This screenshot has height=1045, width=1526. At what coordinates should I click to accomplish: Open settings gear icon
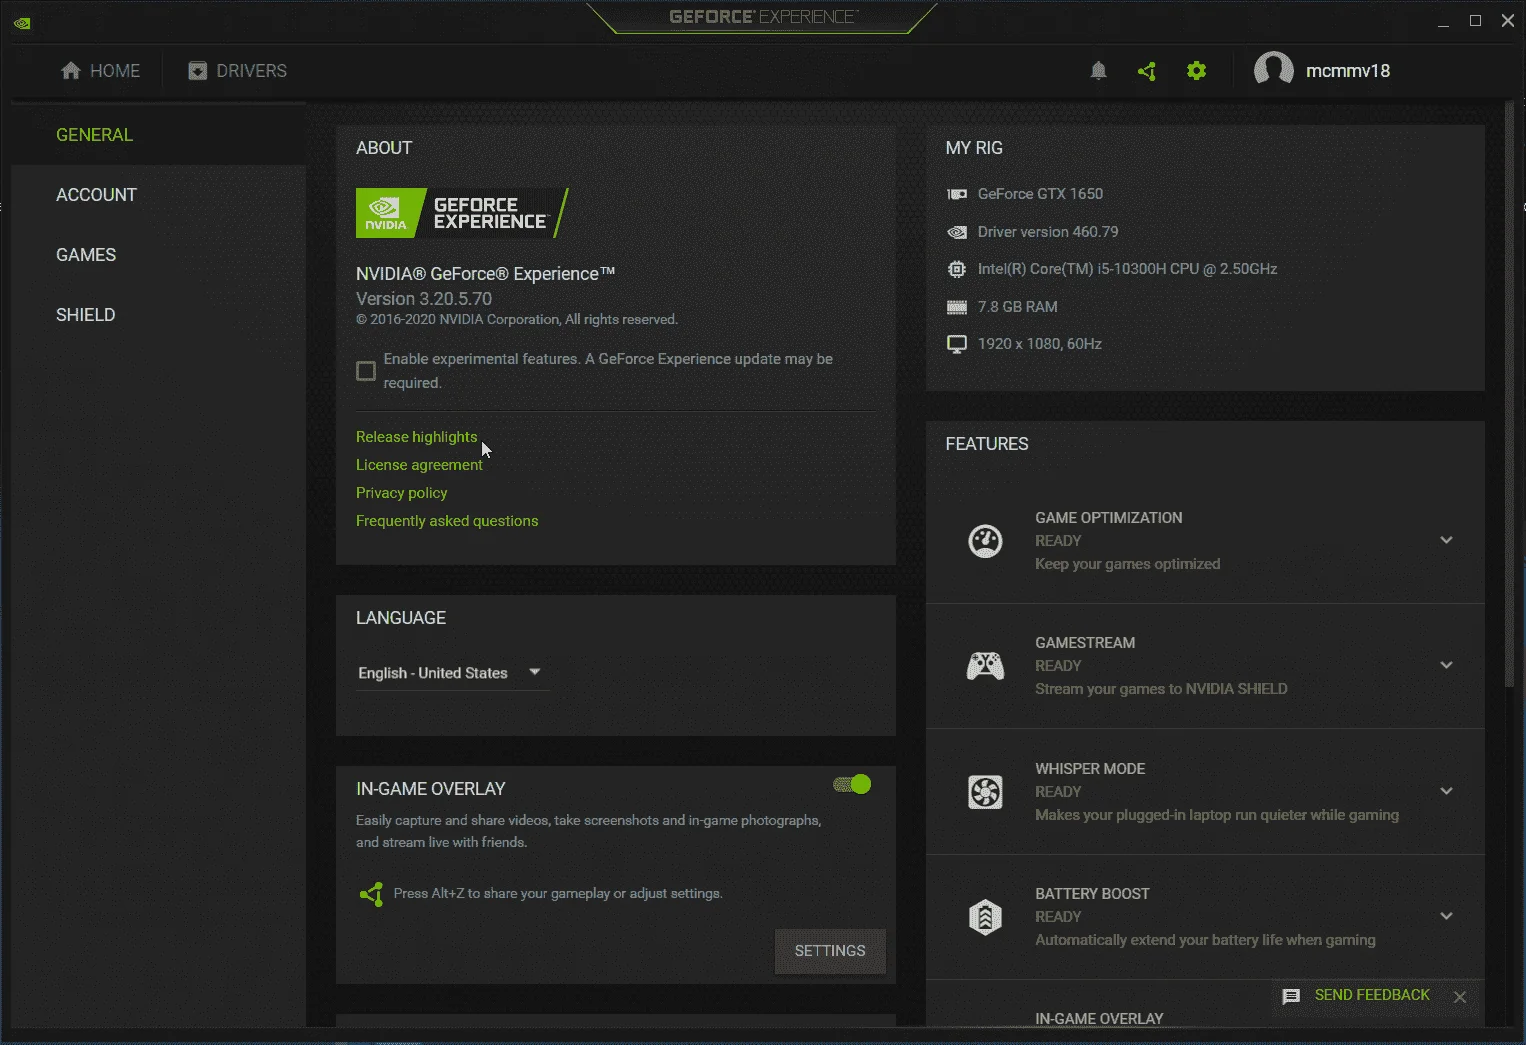pos(1196,71)
